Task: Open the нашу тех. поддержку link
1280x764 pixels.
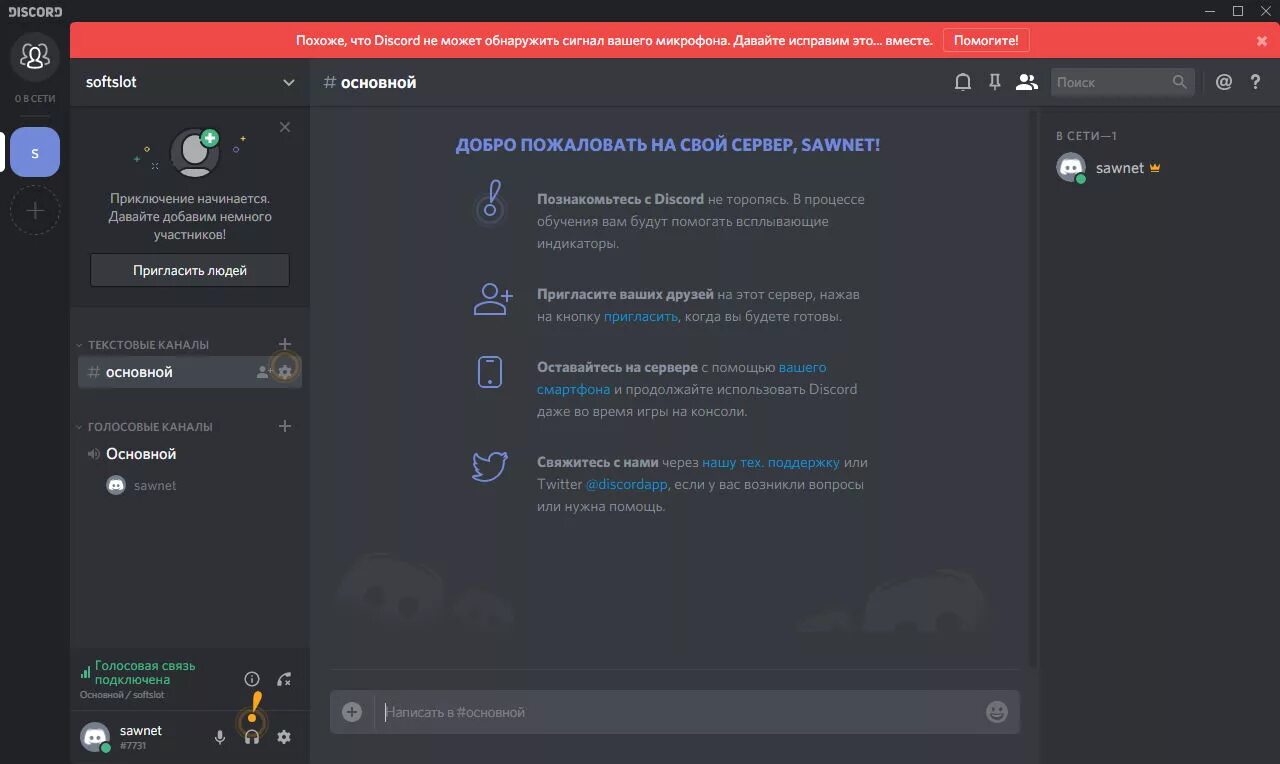Action: (x=771, y=463)
